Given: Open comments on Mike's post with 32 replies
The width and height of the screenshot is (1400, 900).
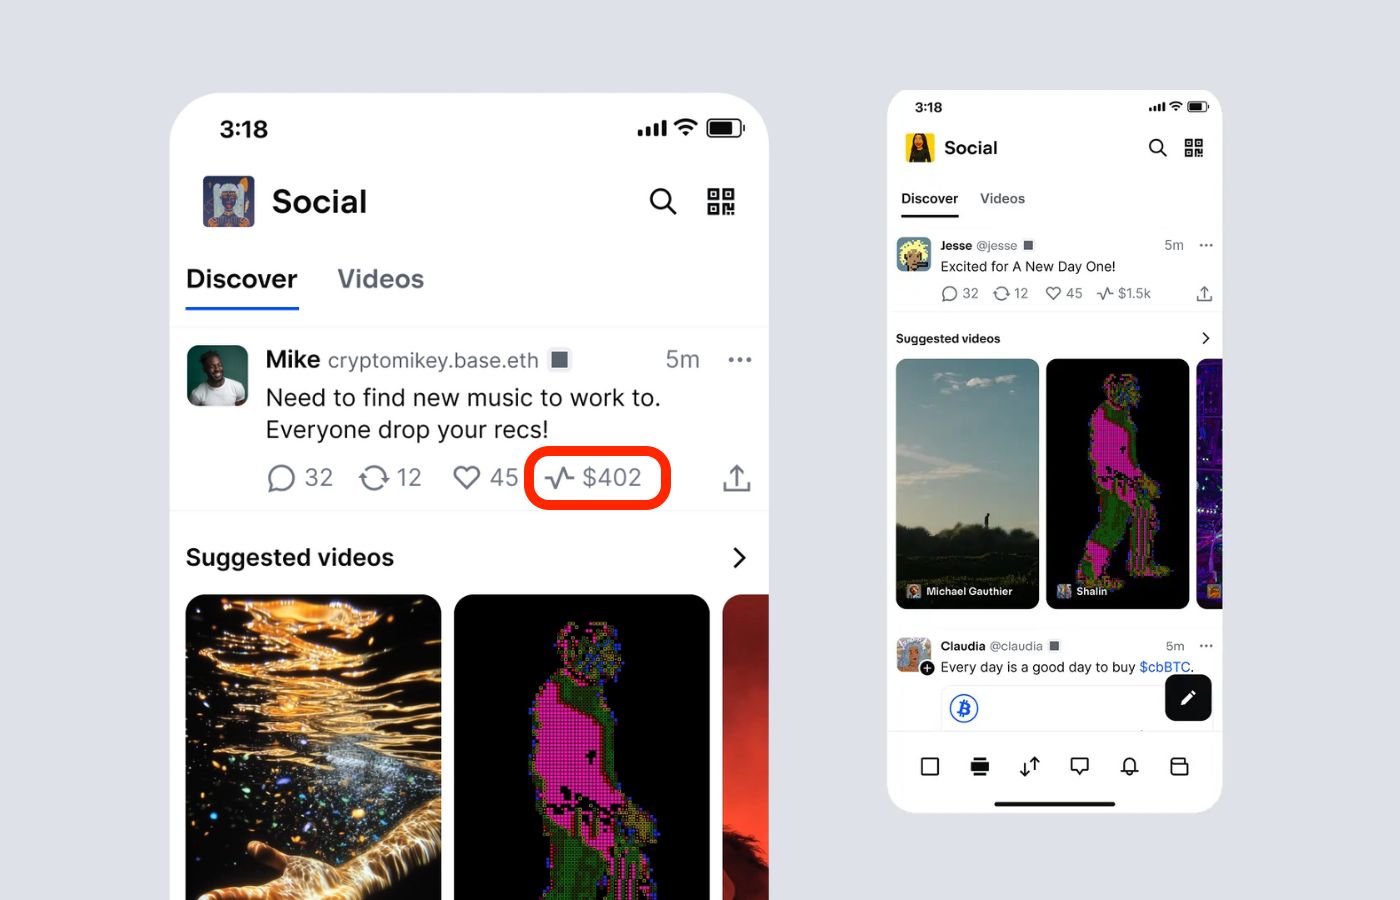Looking at the screenshot, I should click(x=300, y=478).
